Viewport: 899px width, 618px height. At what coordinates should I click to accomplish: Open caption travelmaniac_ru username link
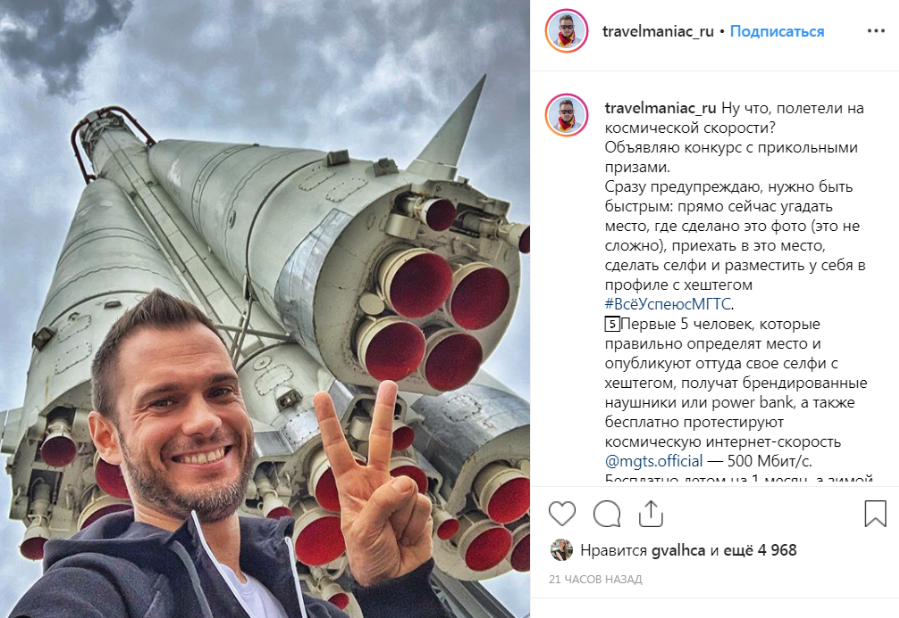[x=660, y=108]
